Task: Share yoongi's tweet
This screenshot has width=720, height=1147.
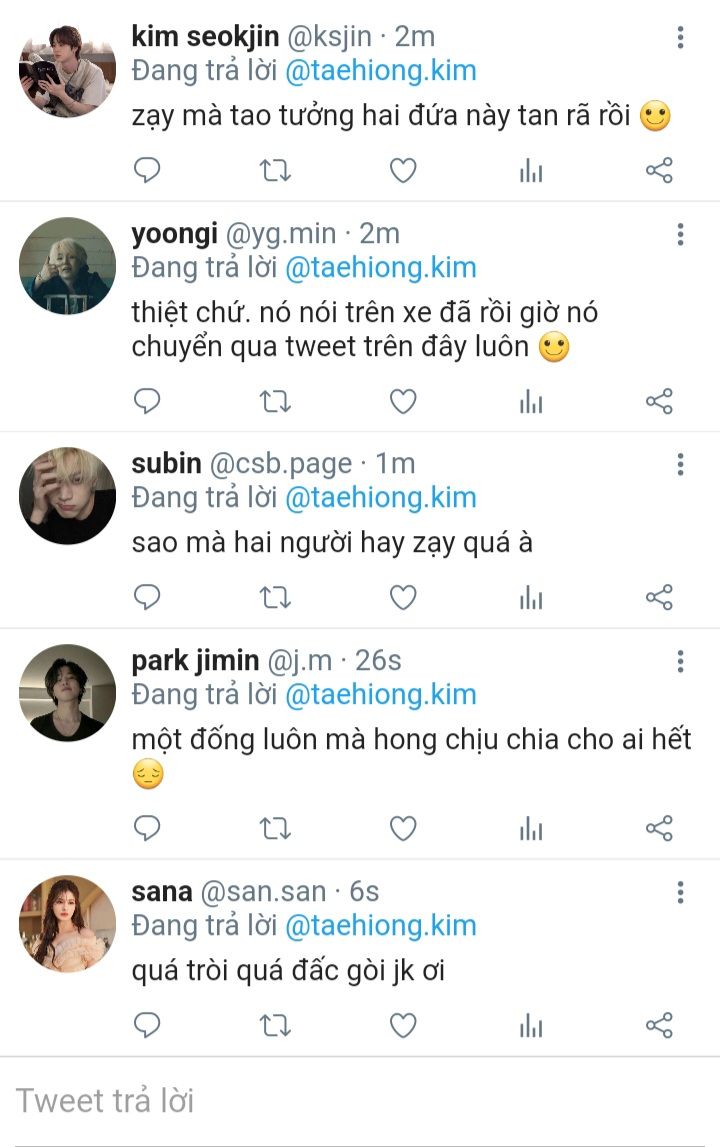Action: 659,402
